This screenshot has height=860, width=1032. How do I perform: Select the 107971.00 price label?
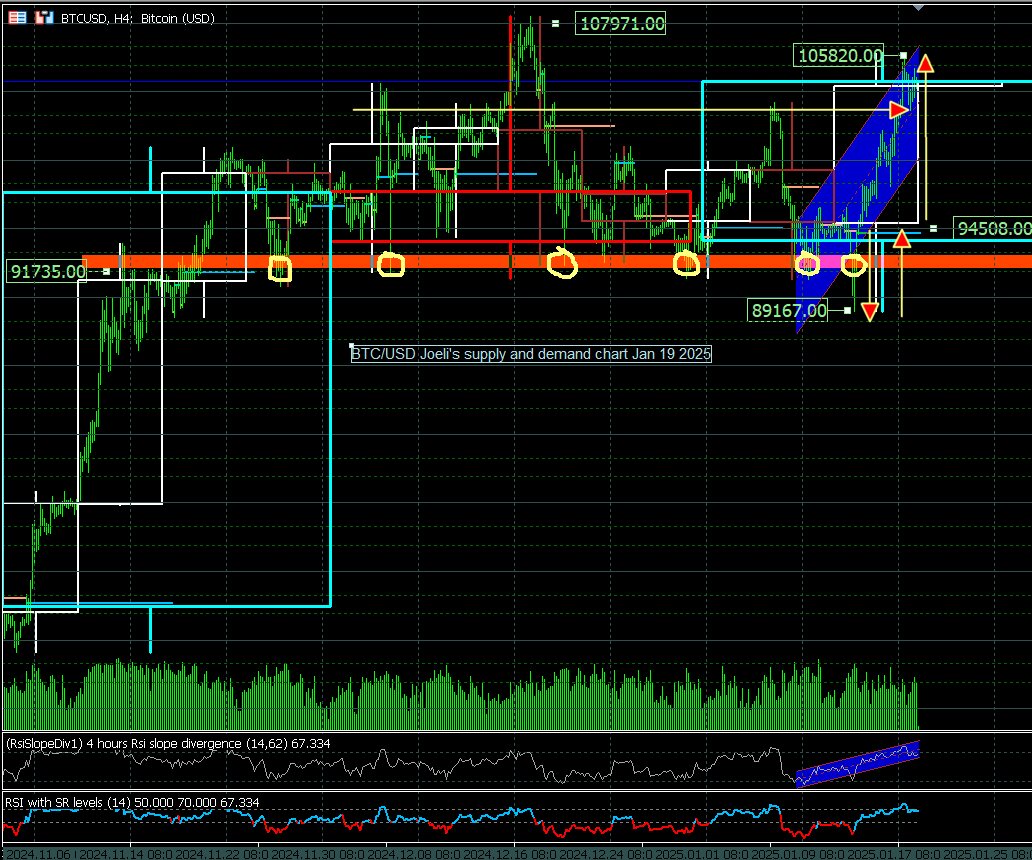621,23
